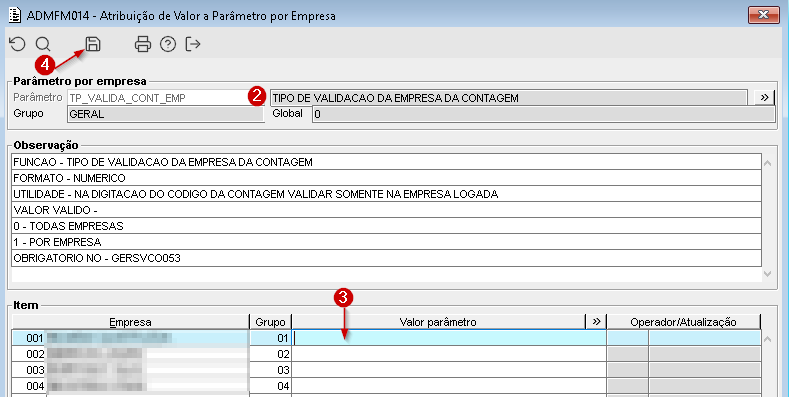Click Grupo cell 01

click(271, 338)
